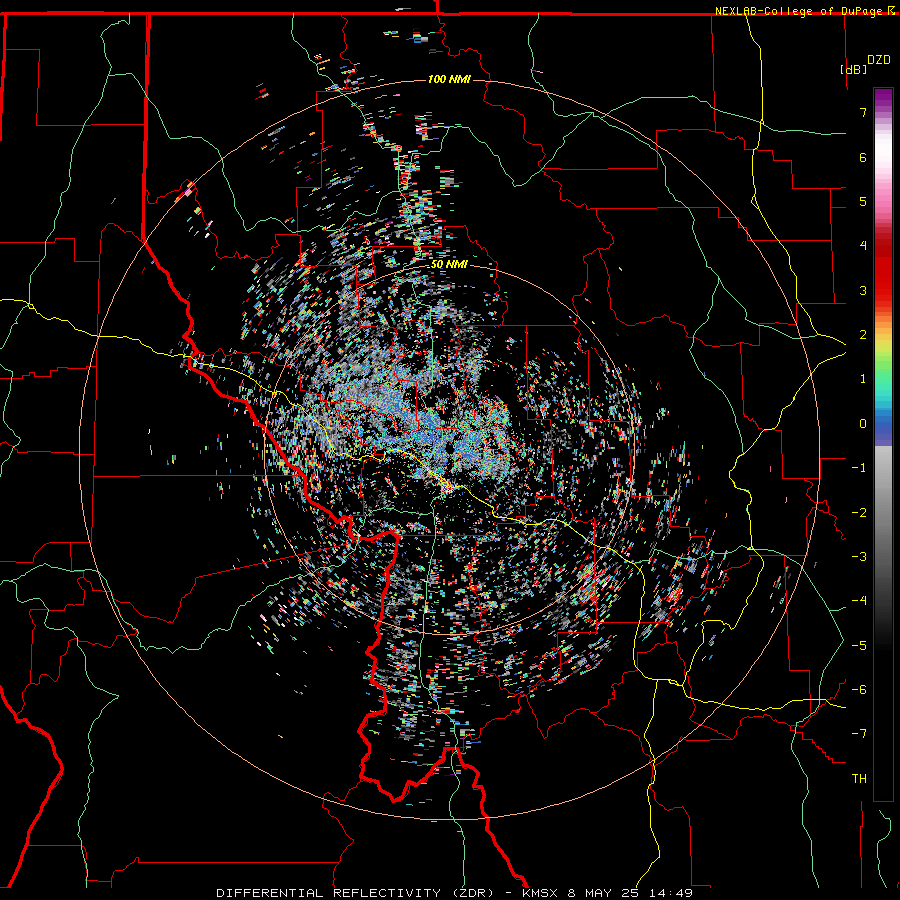The height and width of the screenshot is (900, 900).
Task: Click the 8 MAY 25 date in caption
Action: [605, 893]
